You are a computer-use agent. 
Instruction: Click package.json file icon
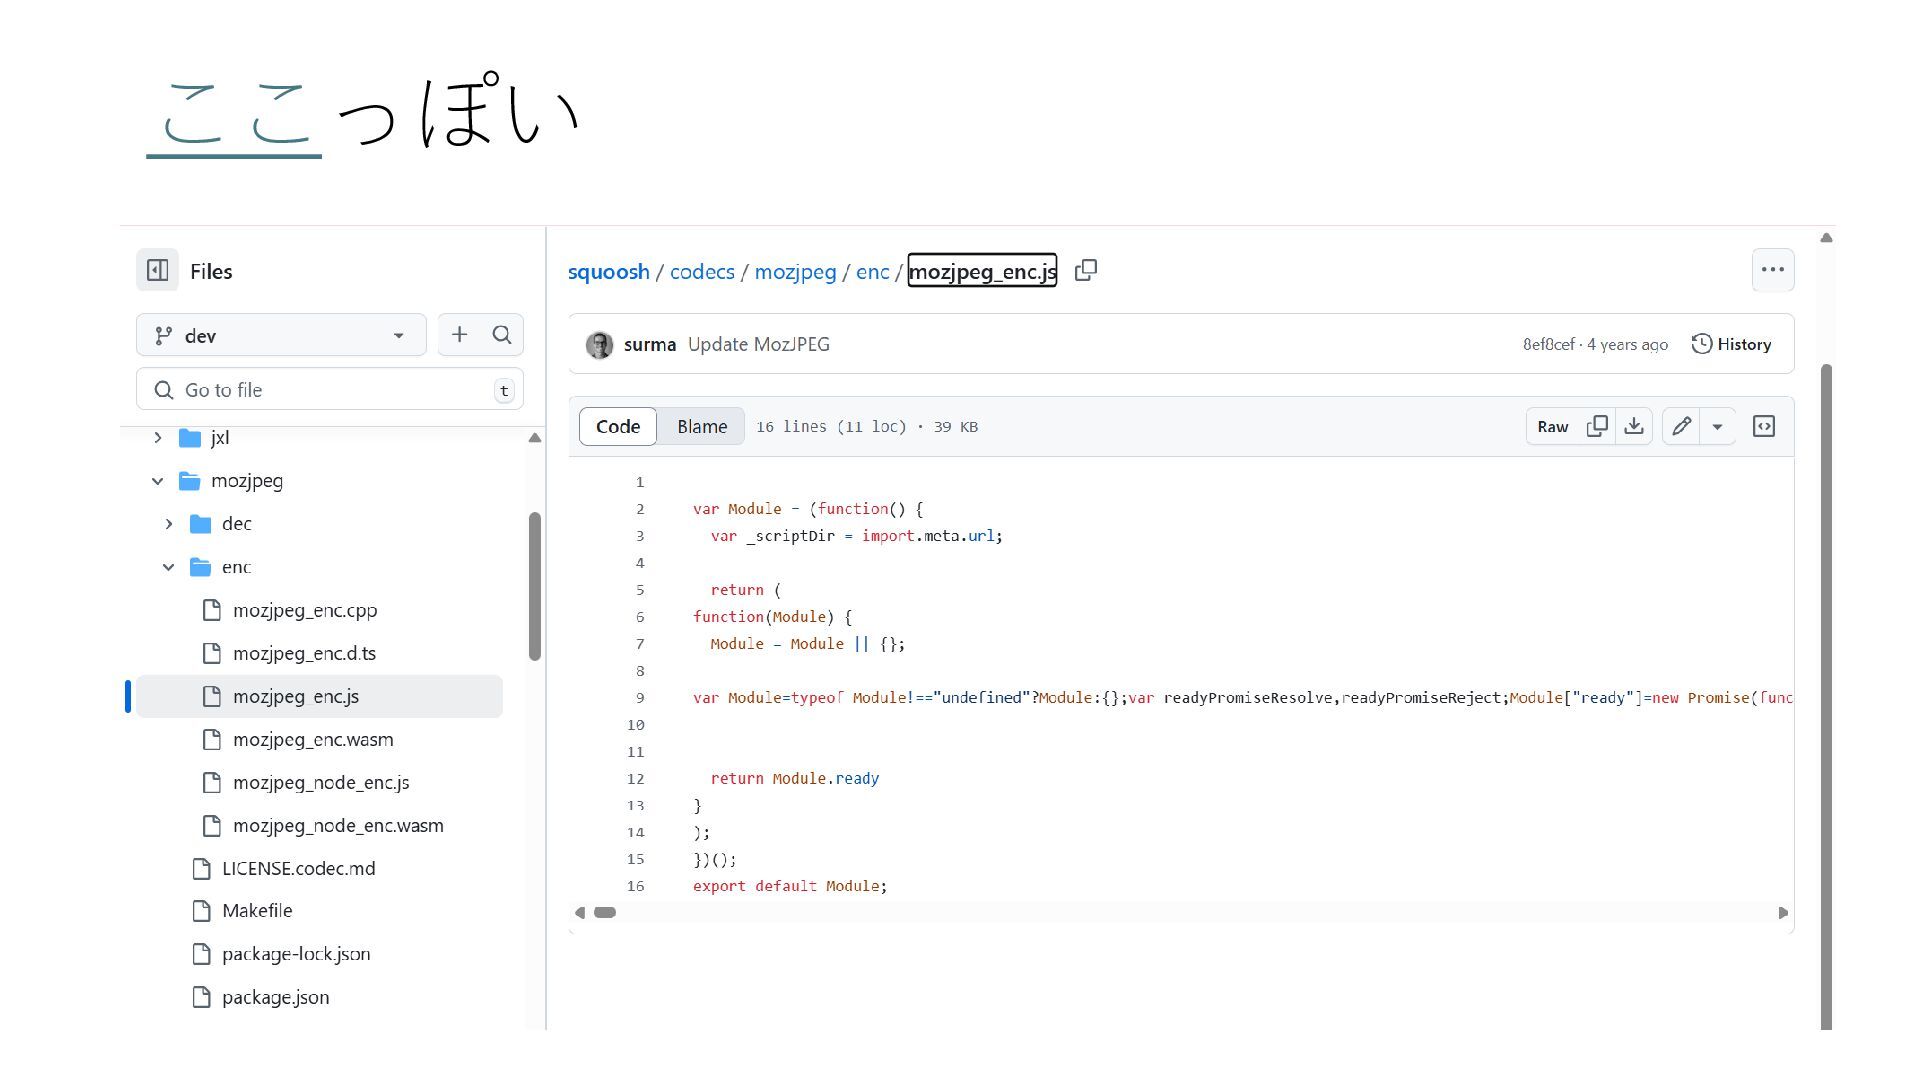(201, 997)
